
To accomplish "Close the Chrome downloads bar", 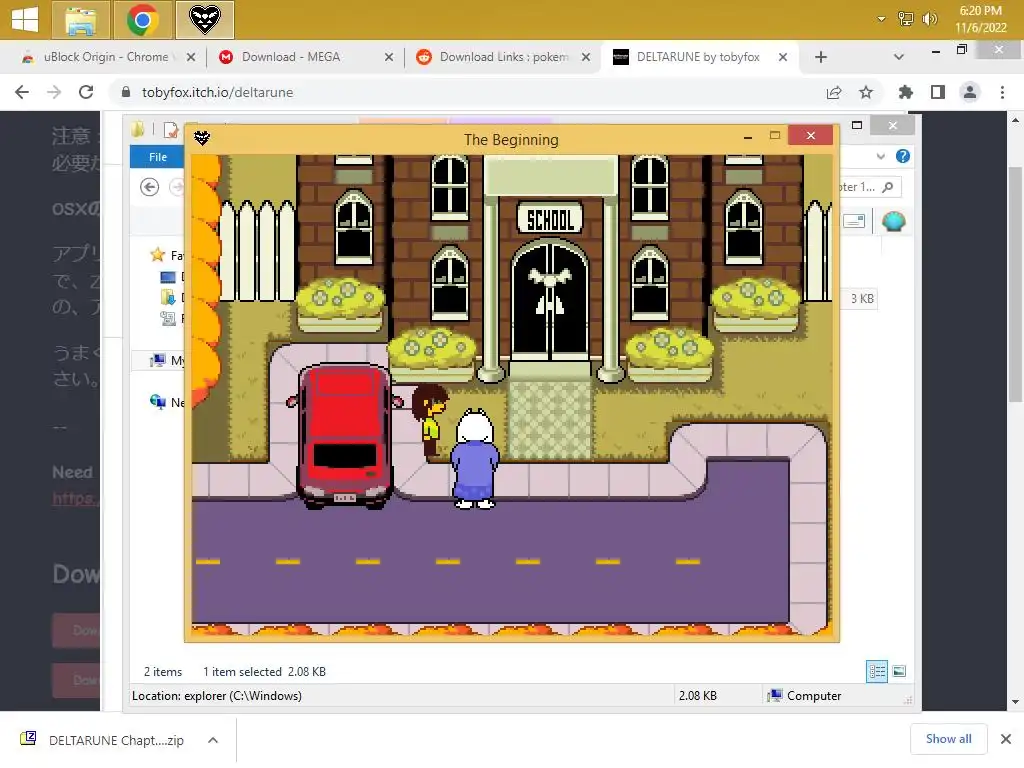I will pos(1006,739).
